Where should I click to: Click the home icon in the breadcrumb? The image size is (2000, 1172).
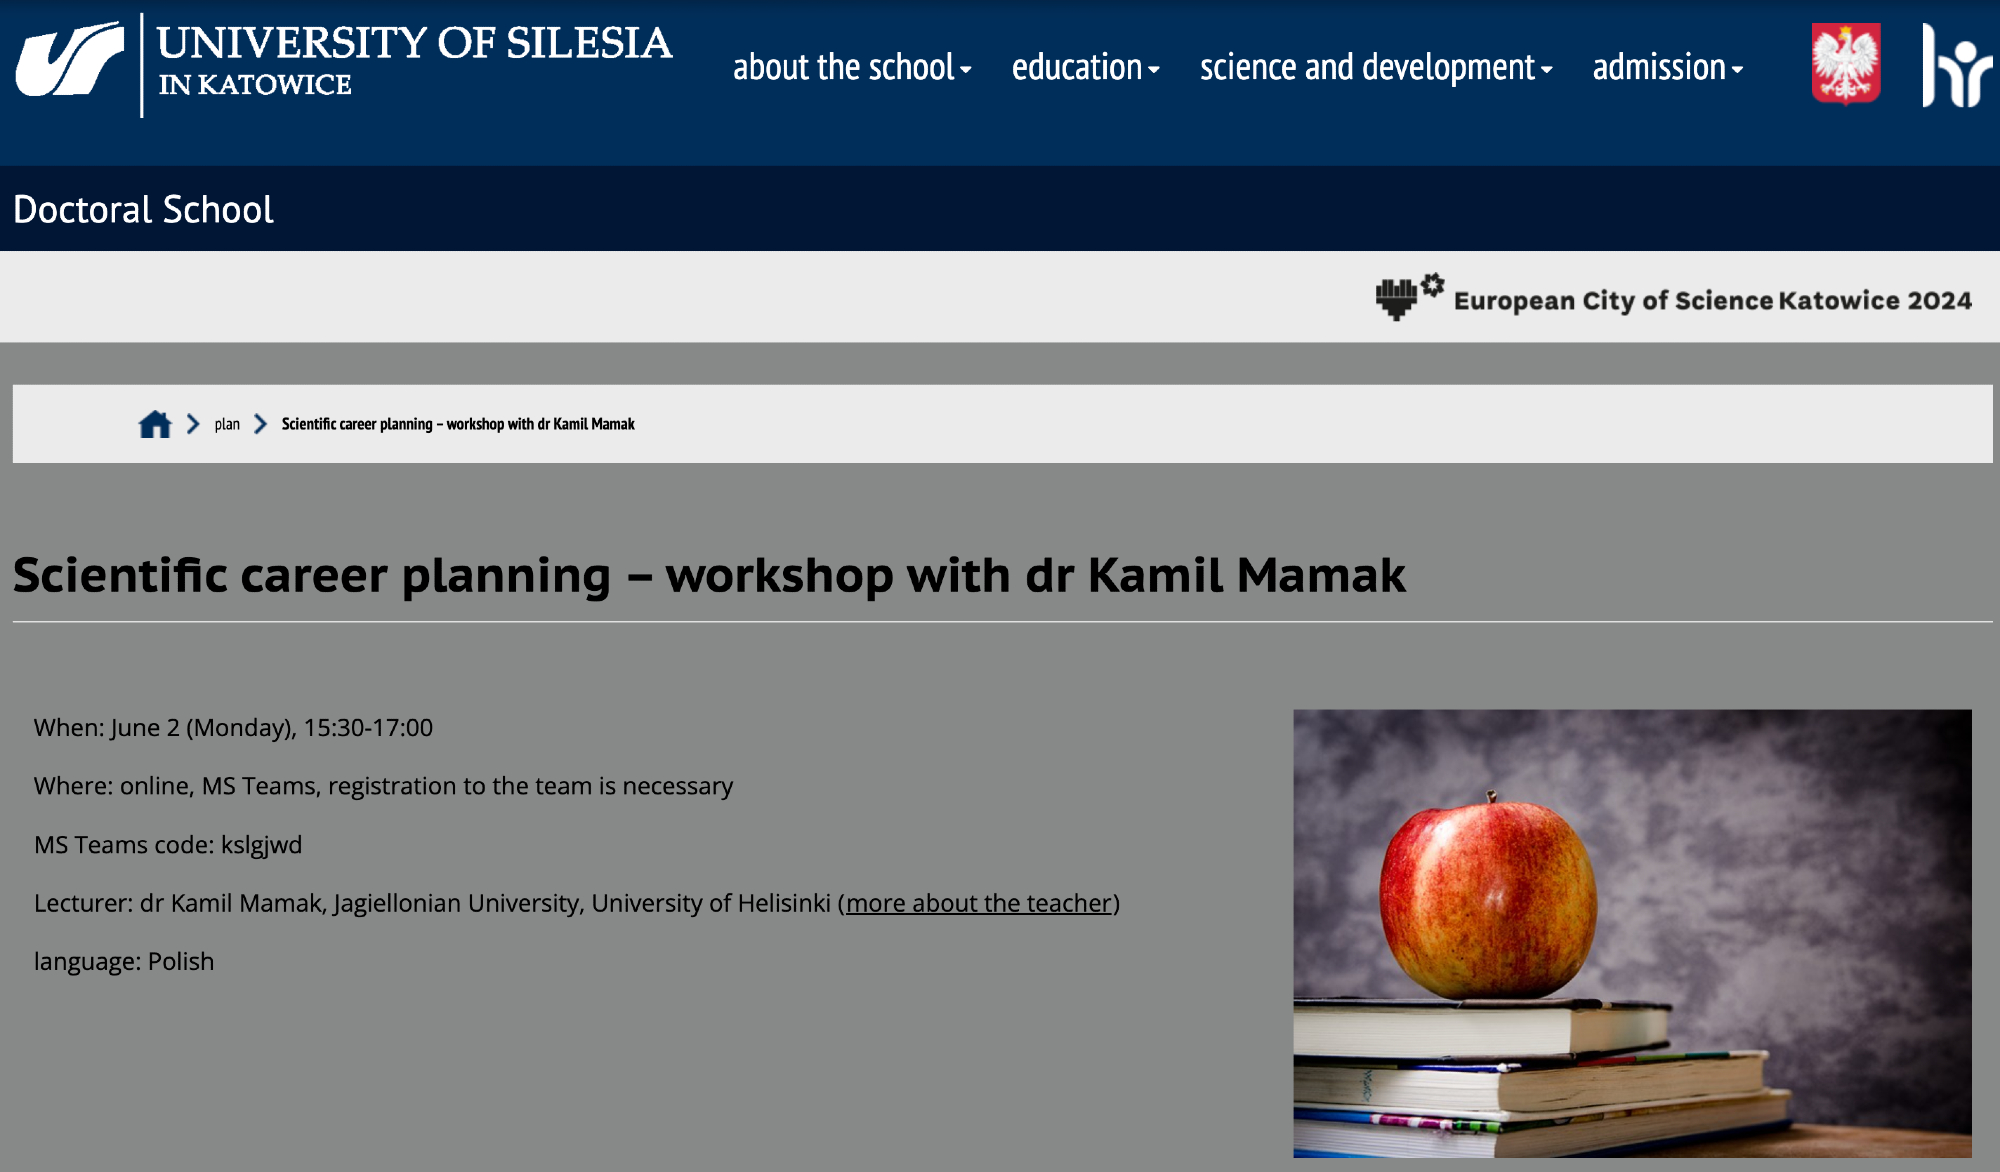pyautogui.click(x=155, y=424)
